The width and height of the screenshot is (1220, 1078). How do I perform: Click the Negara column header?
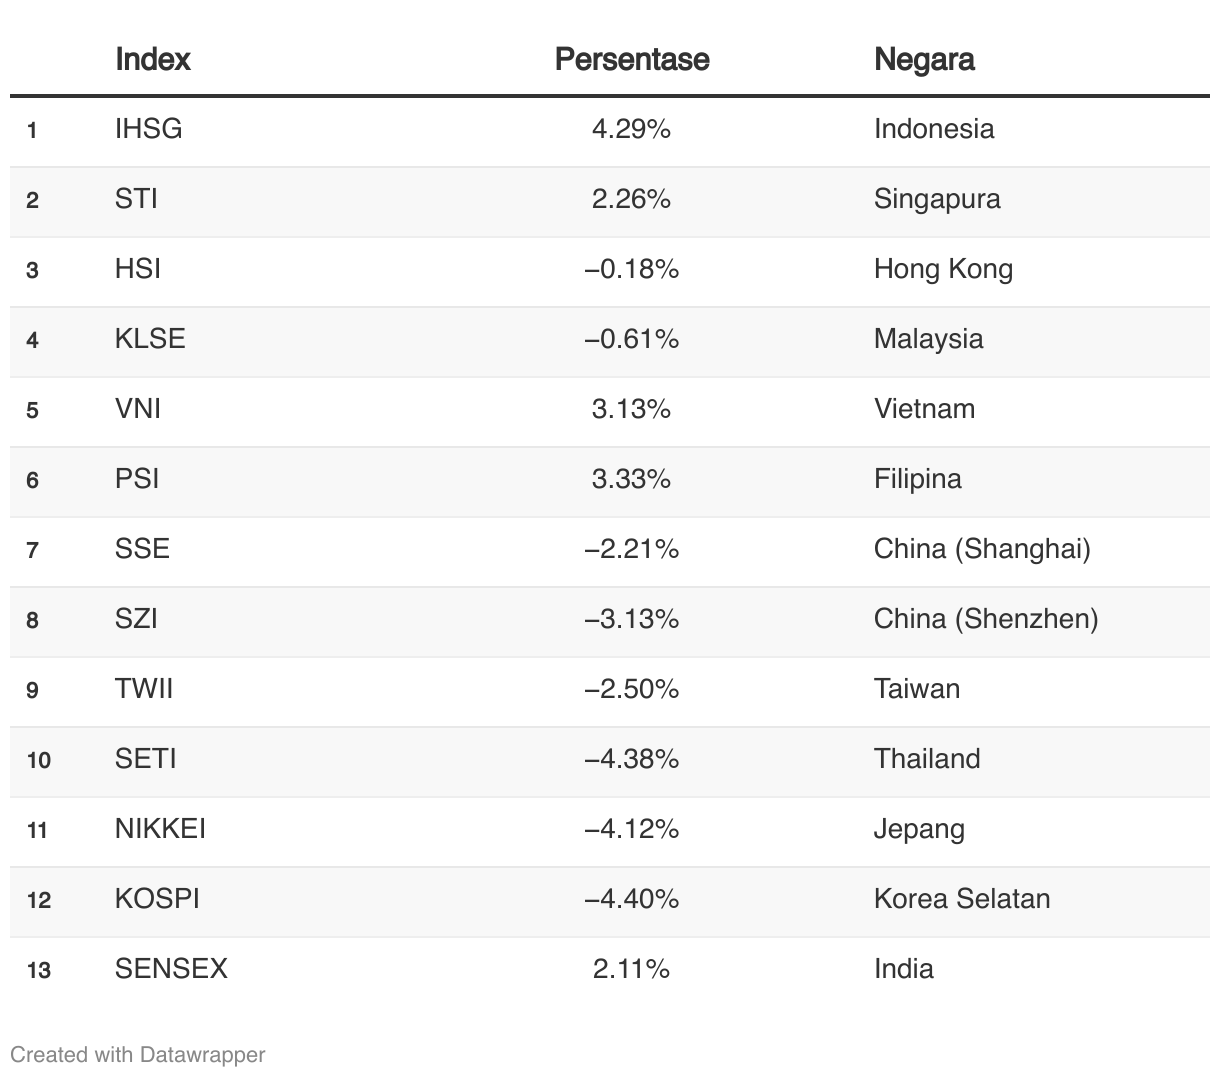[924, 60]
